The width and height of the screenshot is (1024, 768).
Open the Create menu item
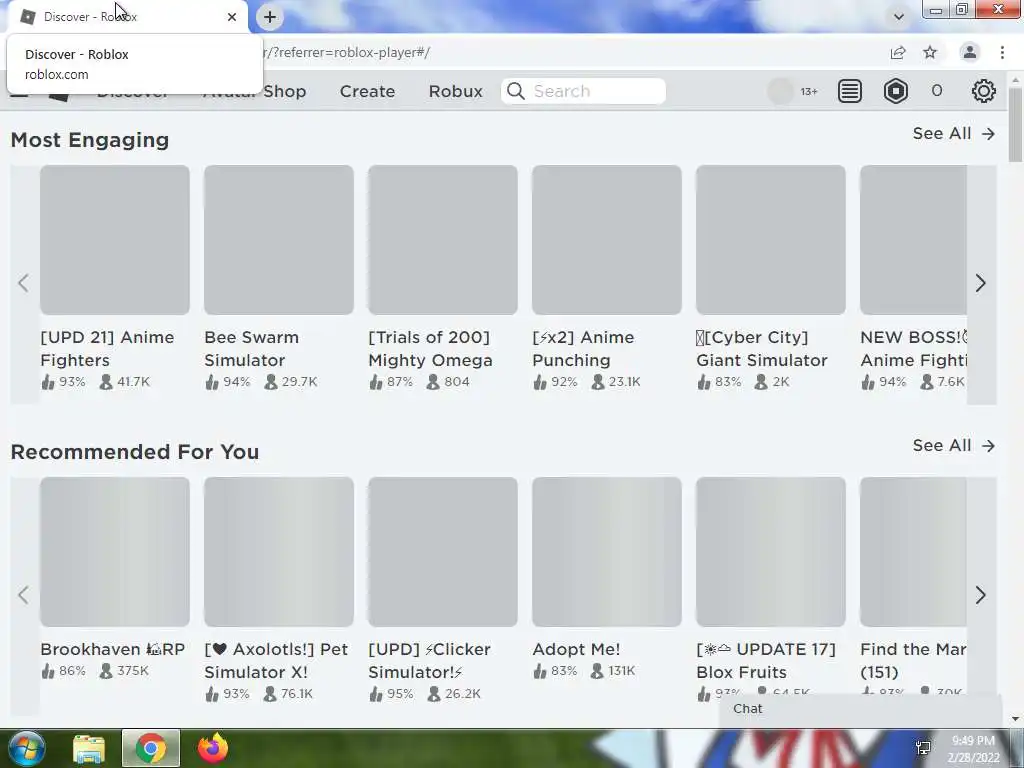point(367,91)
